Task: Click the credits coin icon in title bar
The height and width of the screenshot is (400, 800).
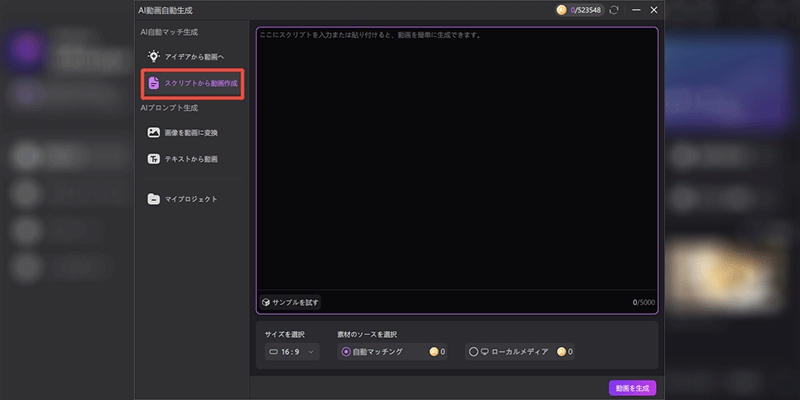Action: [x=562, y=10]
